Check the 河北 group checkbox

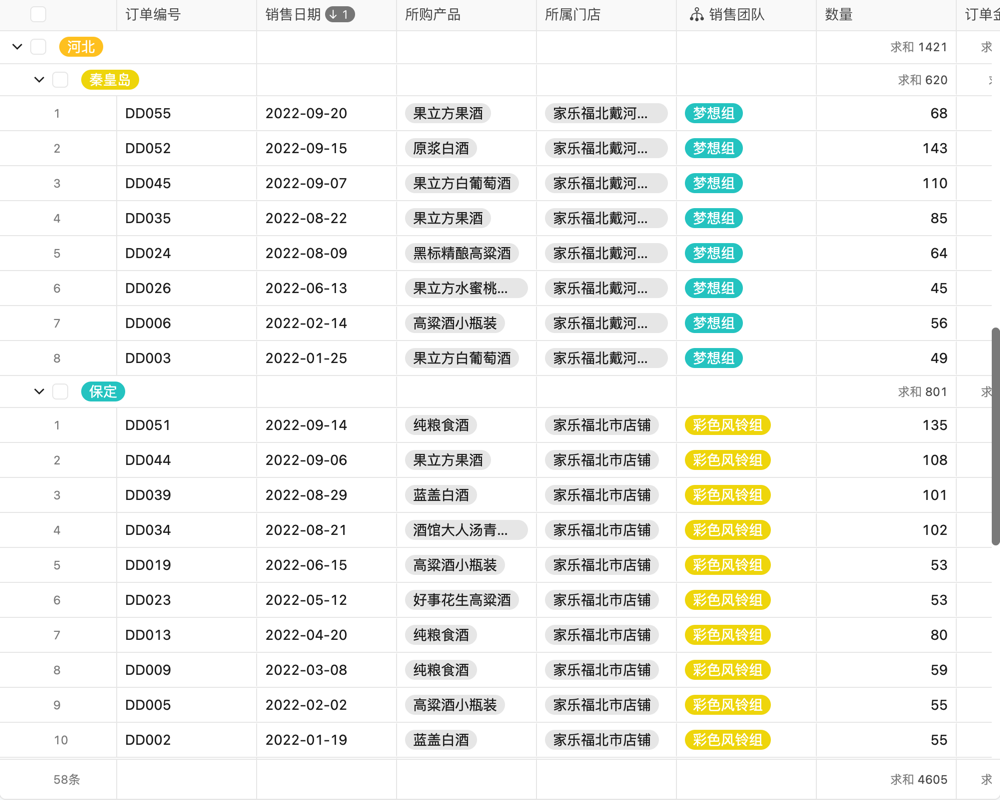(38, 46)
